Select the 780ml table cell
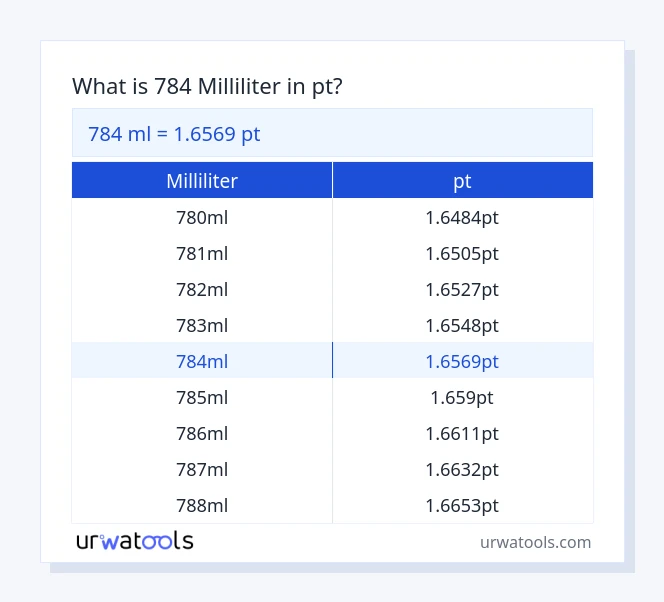Viewport: 664px width, 602px height. (202, 217)
